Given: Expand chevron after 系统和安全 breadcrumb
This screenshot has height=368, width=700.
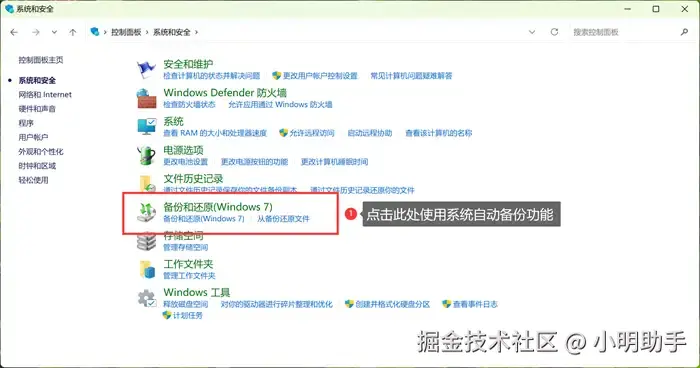Looking at the screenshot, I should coord(196,32).
